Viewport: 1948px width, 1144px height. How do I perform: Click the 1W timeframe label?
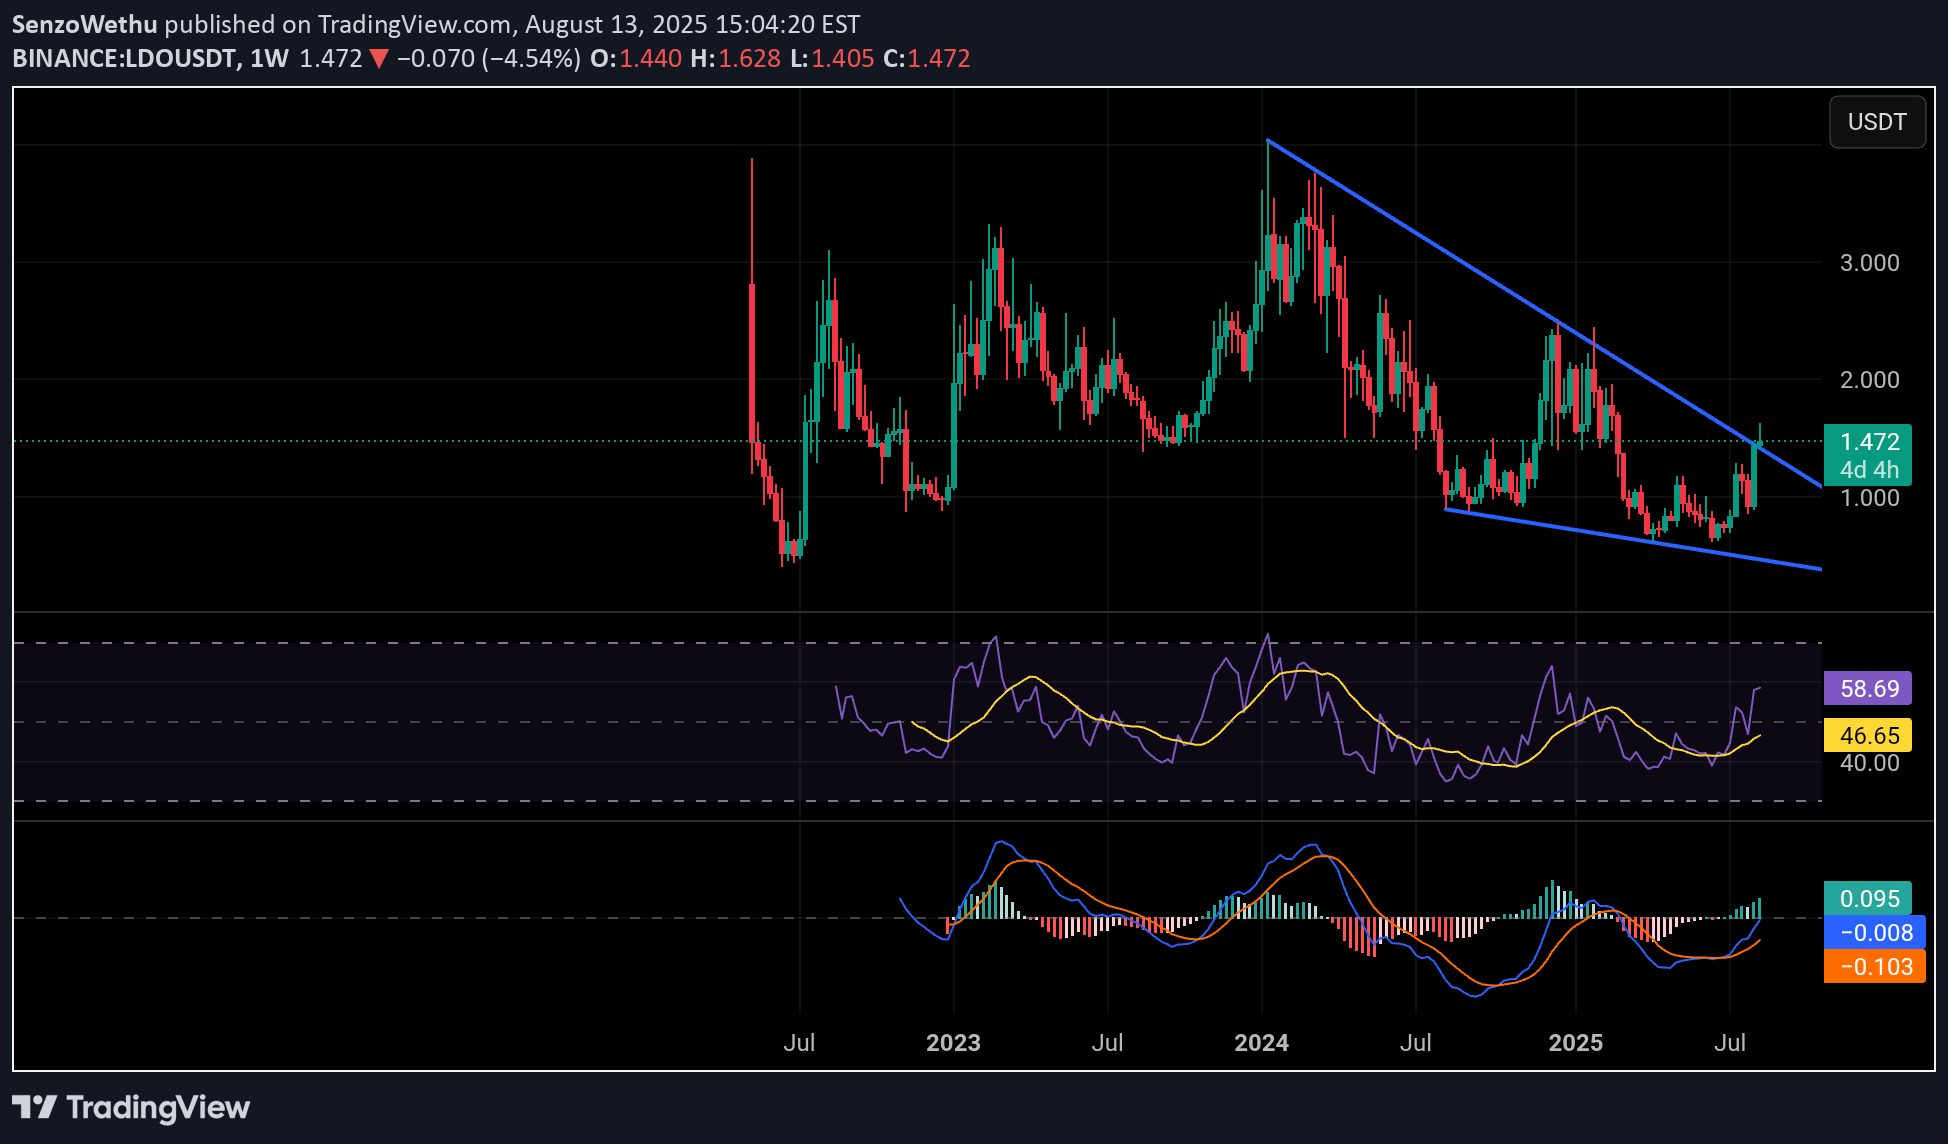click(x=269, y=58)
